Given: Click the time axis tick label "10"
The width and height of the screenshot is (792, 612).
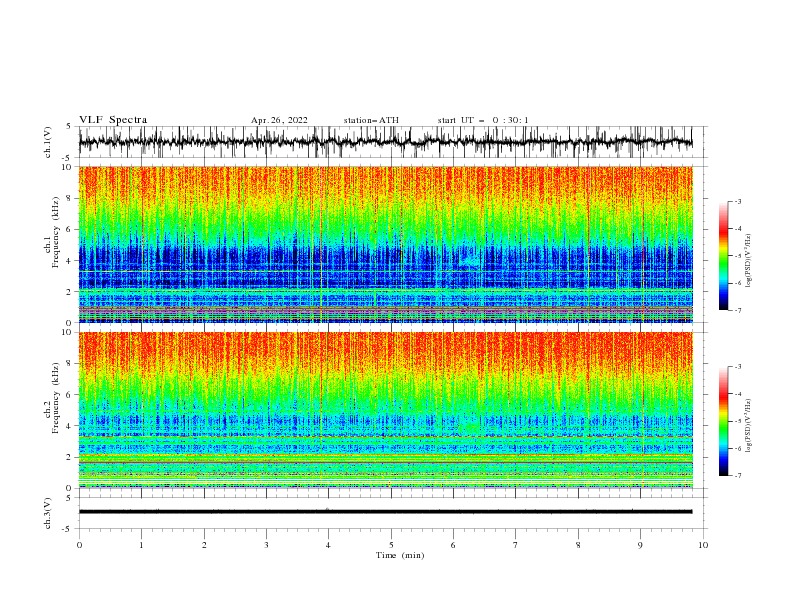Looking at the screenshot, I should point(703,545).
